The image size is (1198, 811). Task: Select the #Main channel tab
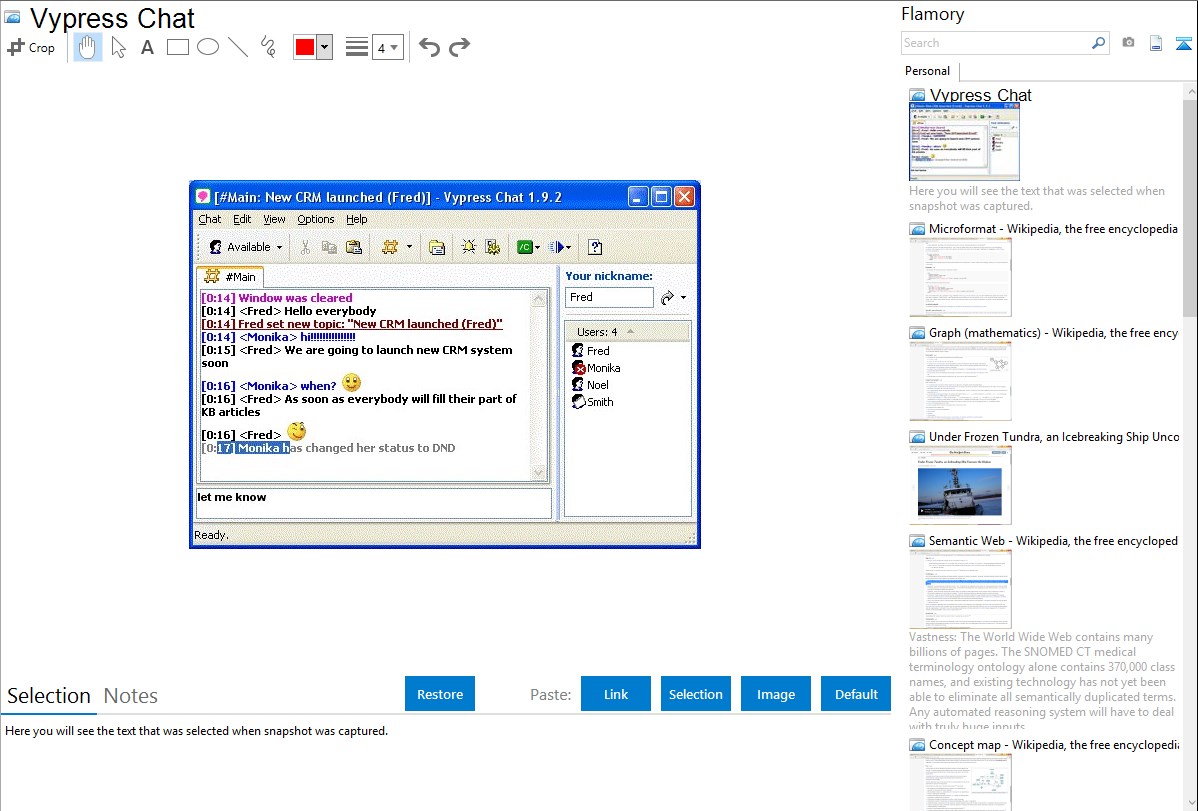(x=231, y=277)
